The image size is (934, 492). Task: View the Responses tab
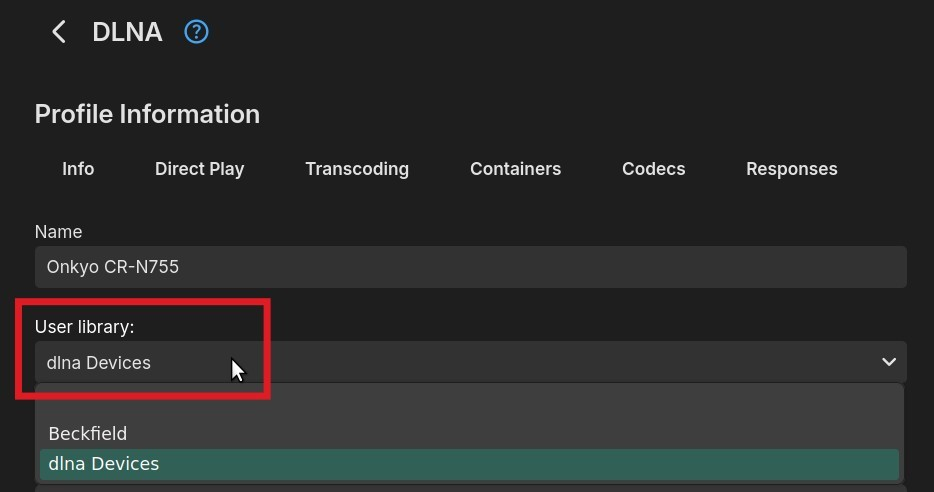pyautogui.click(x=791, y=169)
